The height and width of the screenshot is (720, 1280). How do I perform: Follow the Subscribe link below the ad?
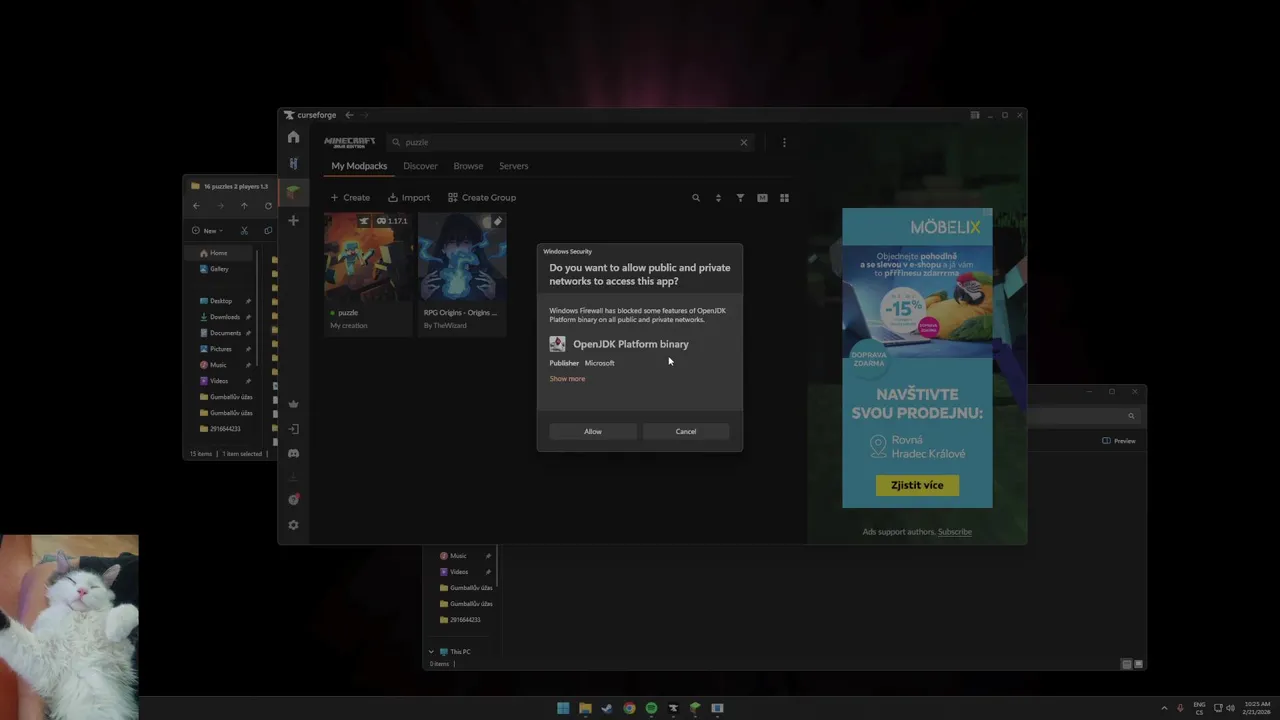[954, 532]
